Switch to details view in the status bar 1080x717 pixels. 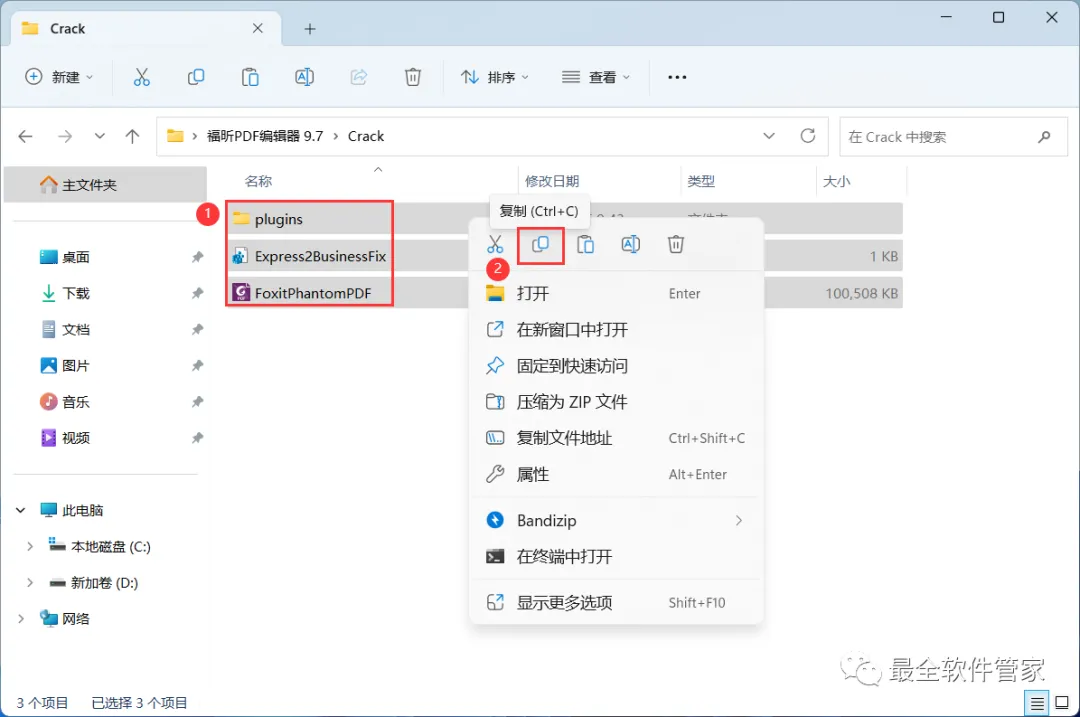pos(1037,703)
